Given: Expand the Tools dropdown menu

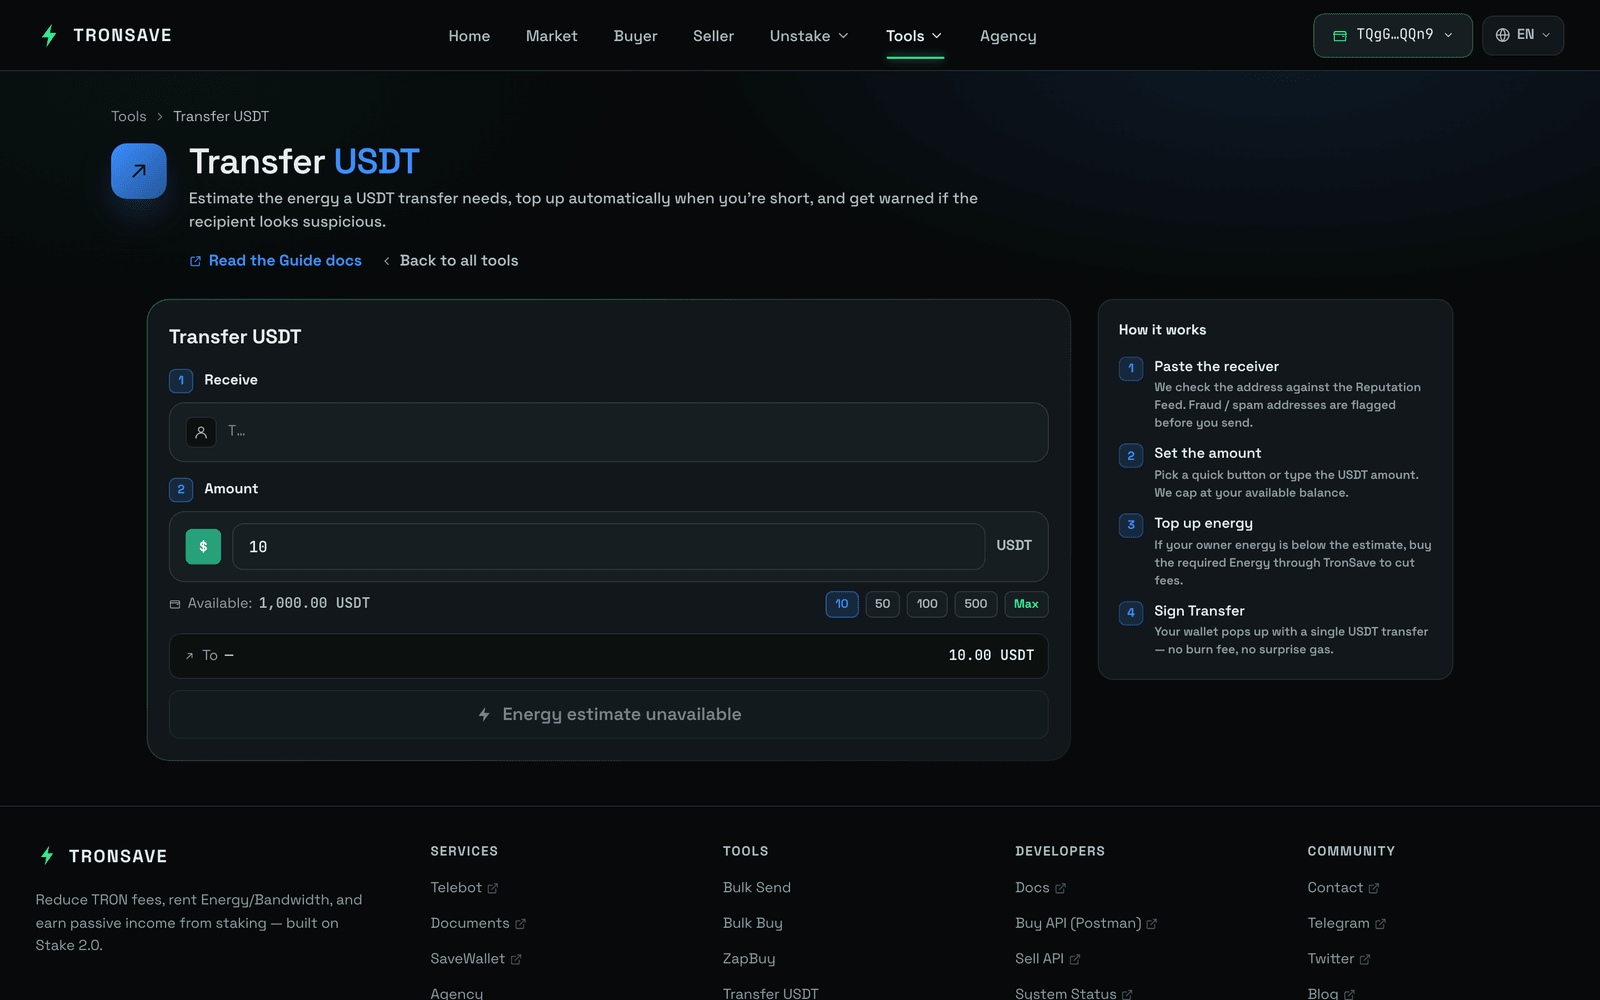Looking at the screenshot, I should coord(914,36).
